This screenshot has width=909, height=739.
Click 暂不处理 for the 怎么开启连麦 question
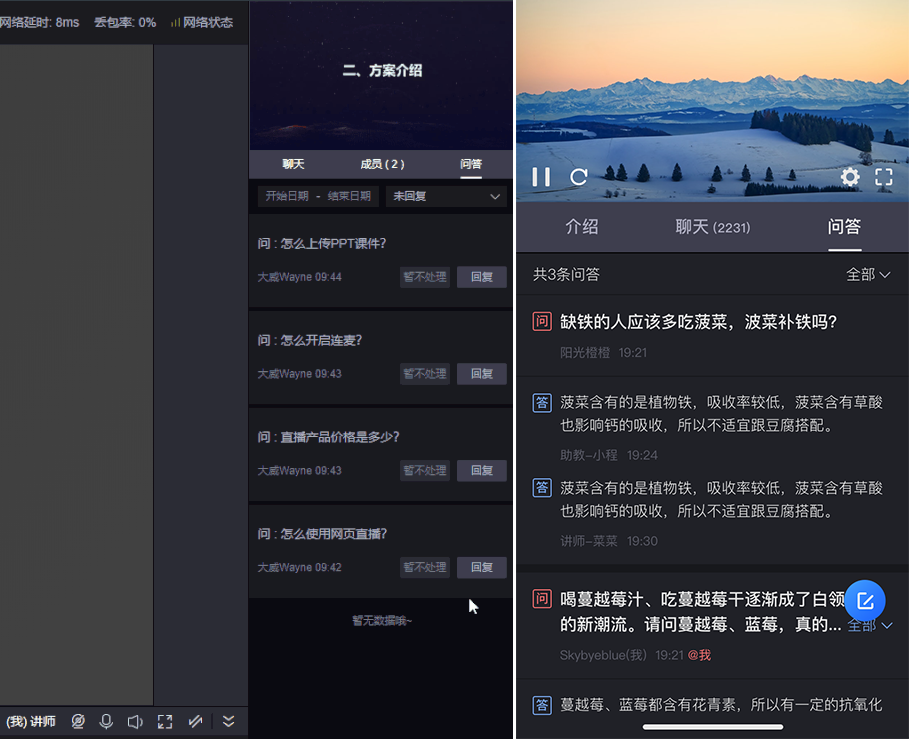pyautogui.click(x=424, y=374)
